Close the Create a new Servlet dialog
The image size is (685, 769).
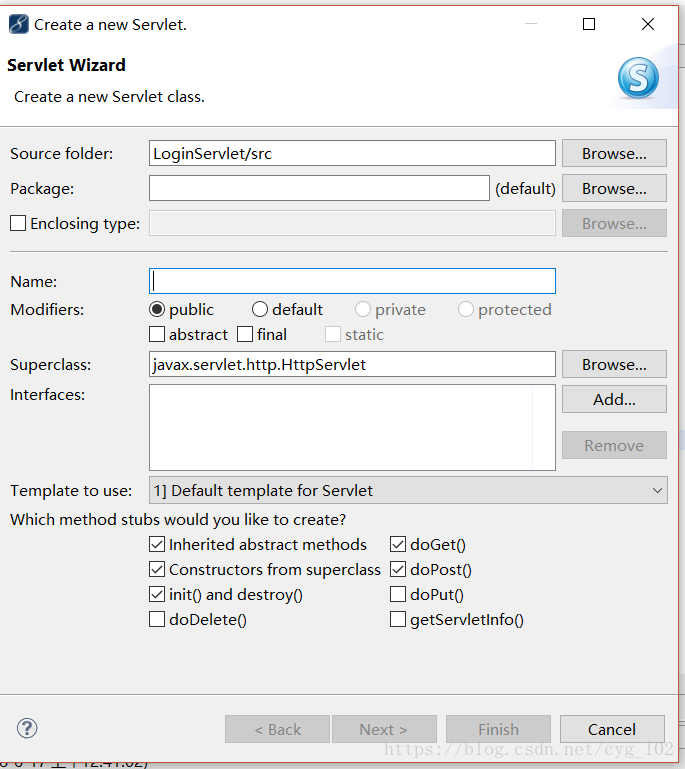(648, 24)
